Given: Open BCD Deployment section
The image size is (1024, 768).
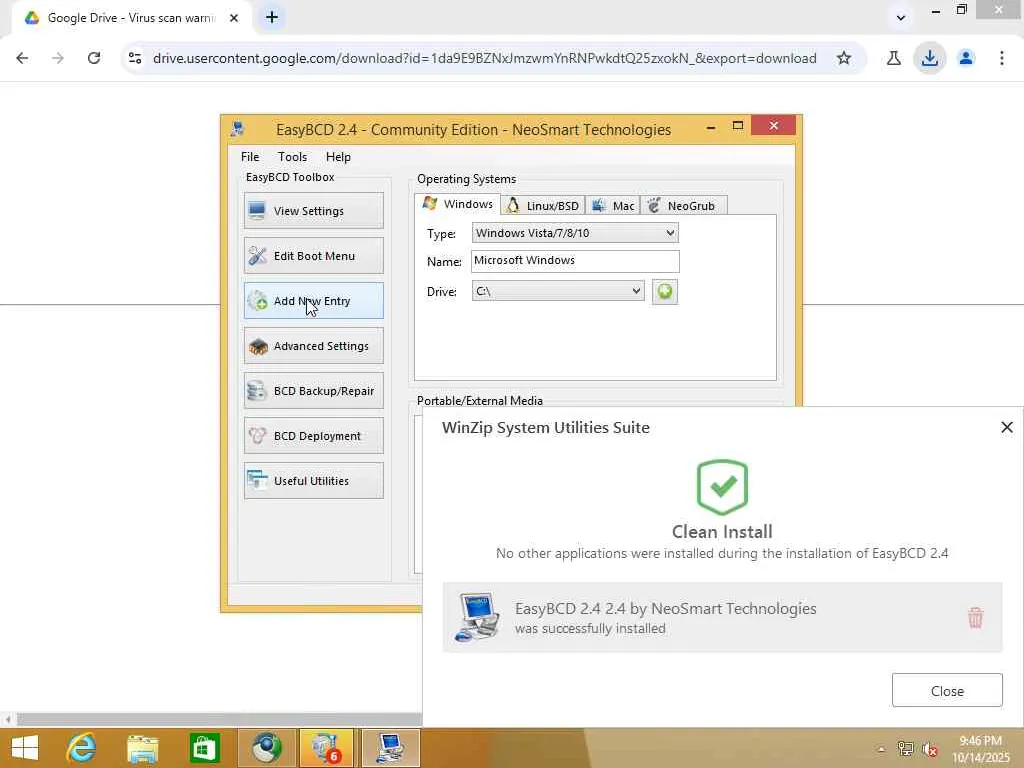Looking at the screenshot, I should [313, 436].
